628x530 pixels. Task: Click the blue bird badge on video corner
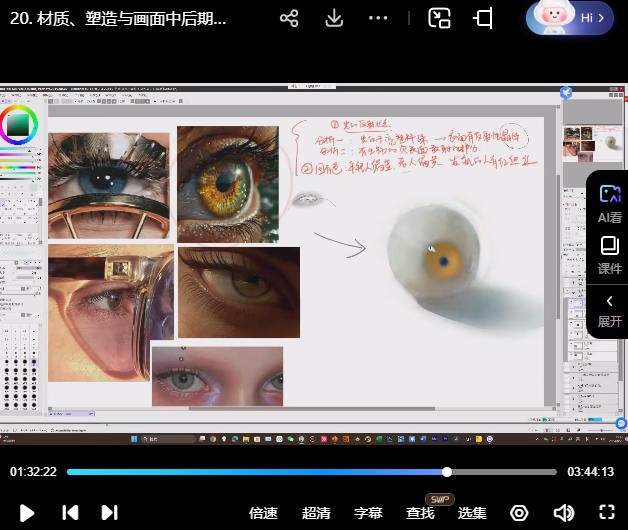[x=566, y=92]
